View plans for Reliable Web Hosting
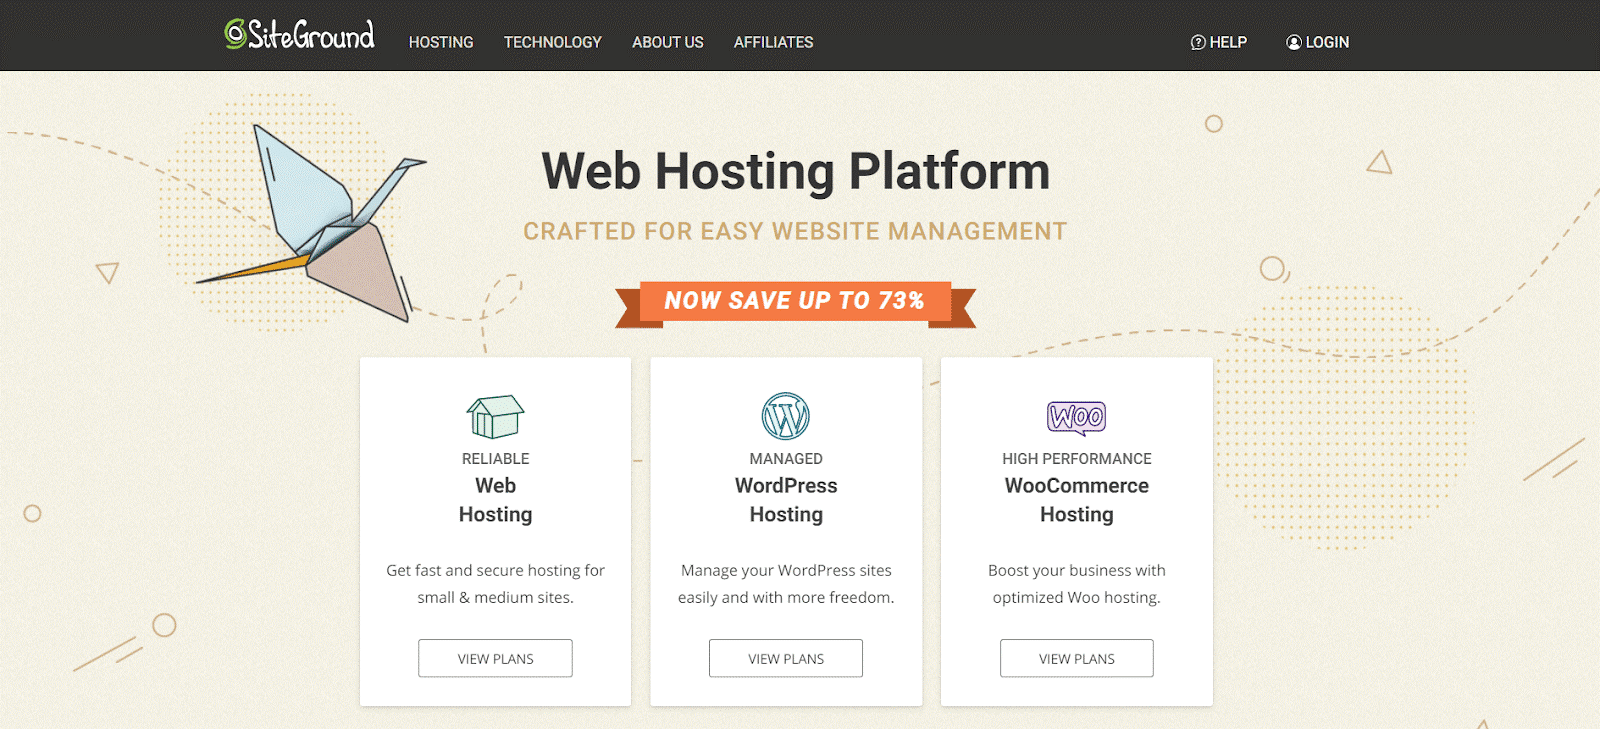This screenshot has width=1600, height=729. [x=495, y=658]
